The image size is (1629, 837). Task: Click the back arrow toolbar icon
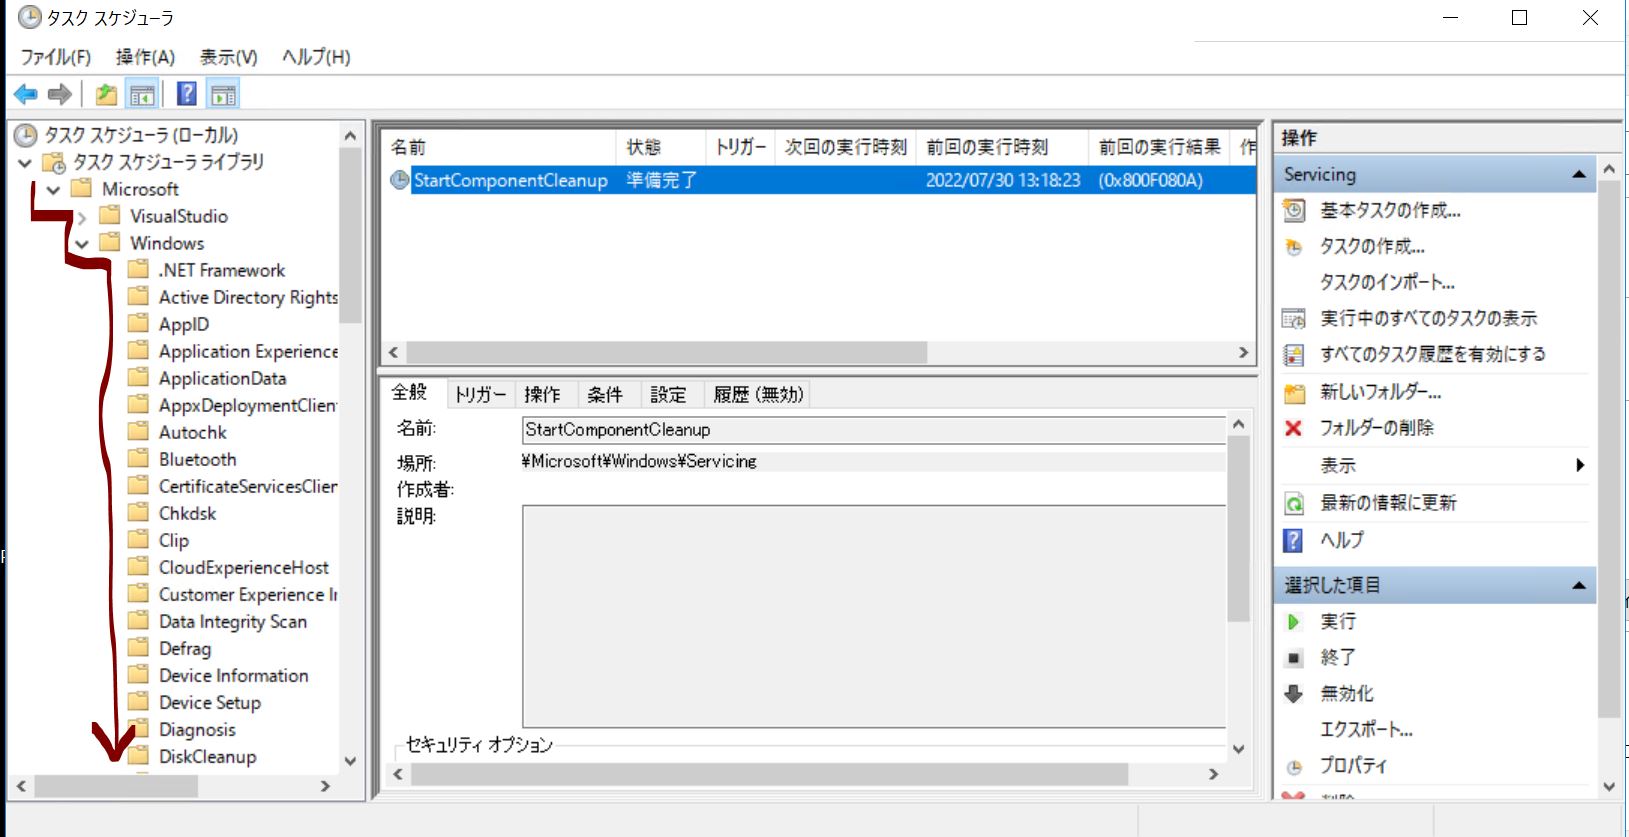click(x=26, y=94)
